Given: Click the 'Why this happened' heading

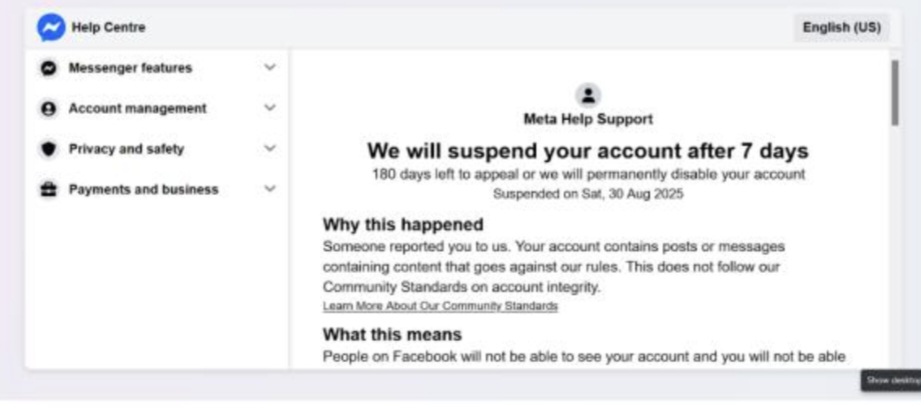Looking at the screenshot, I should click(x=403, y=224).
